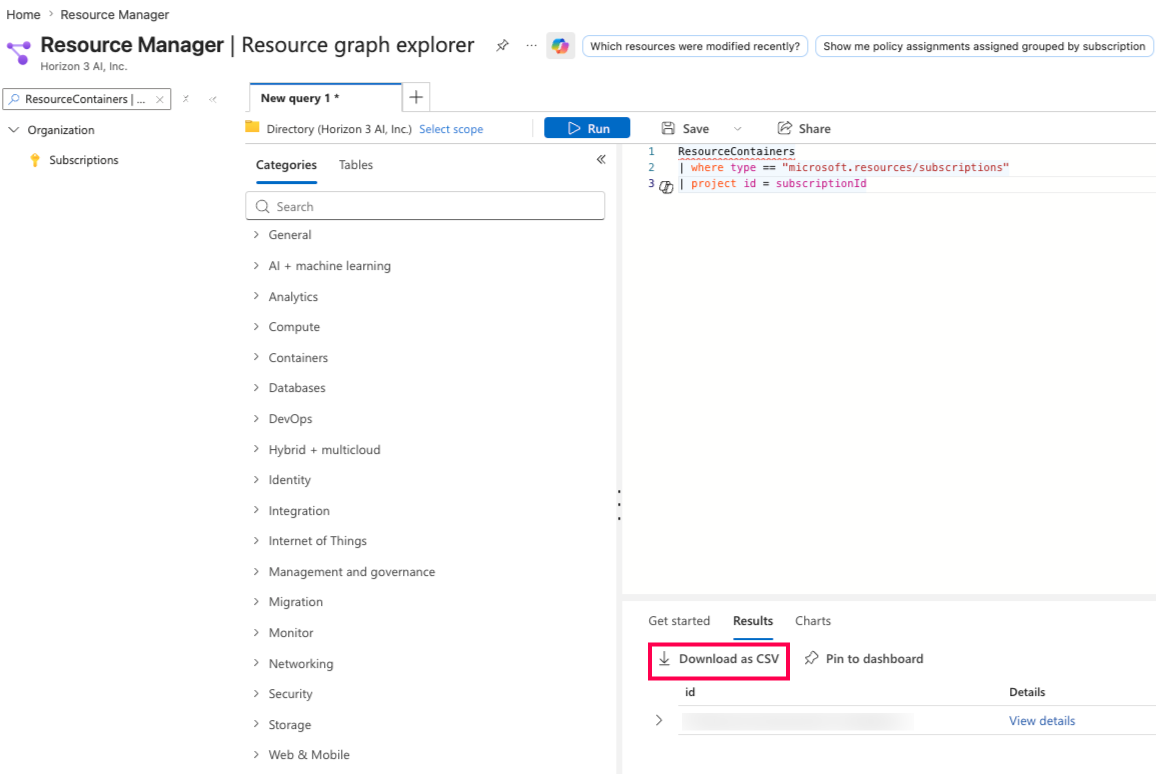This screenshot has height=774, width=1156.
Task: Pin Resource graph explorer page
Action: (x=502, y=46)
